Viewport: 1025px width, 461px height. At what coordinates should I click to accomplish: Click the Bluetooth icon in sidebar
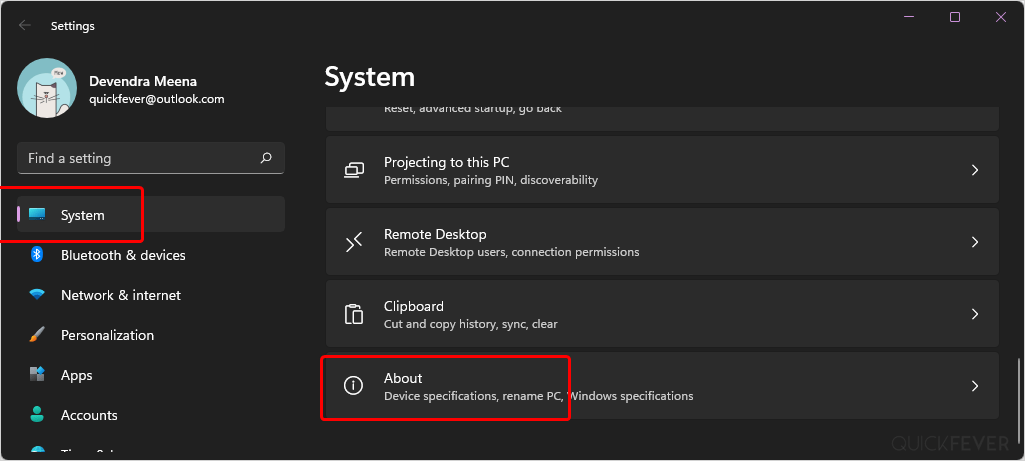(x=37, y=254)
